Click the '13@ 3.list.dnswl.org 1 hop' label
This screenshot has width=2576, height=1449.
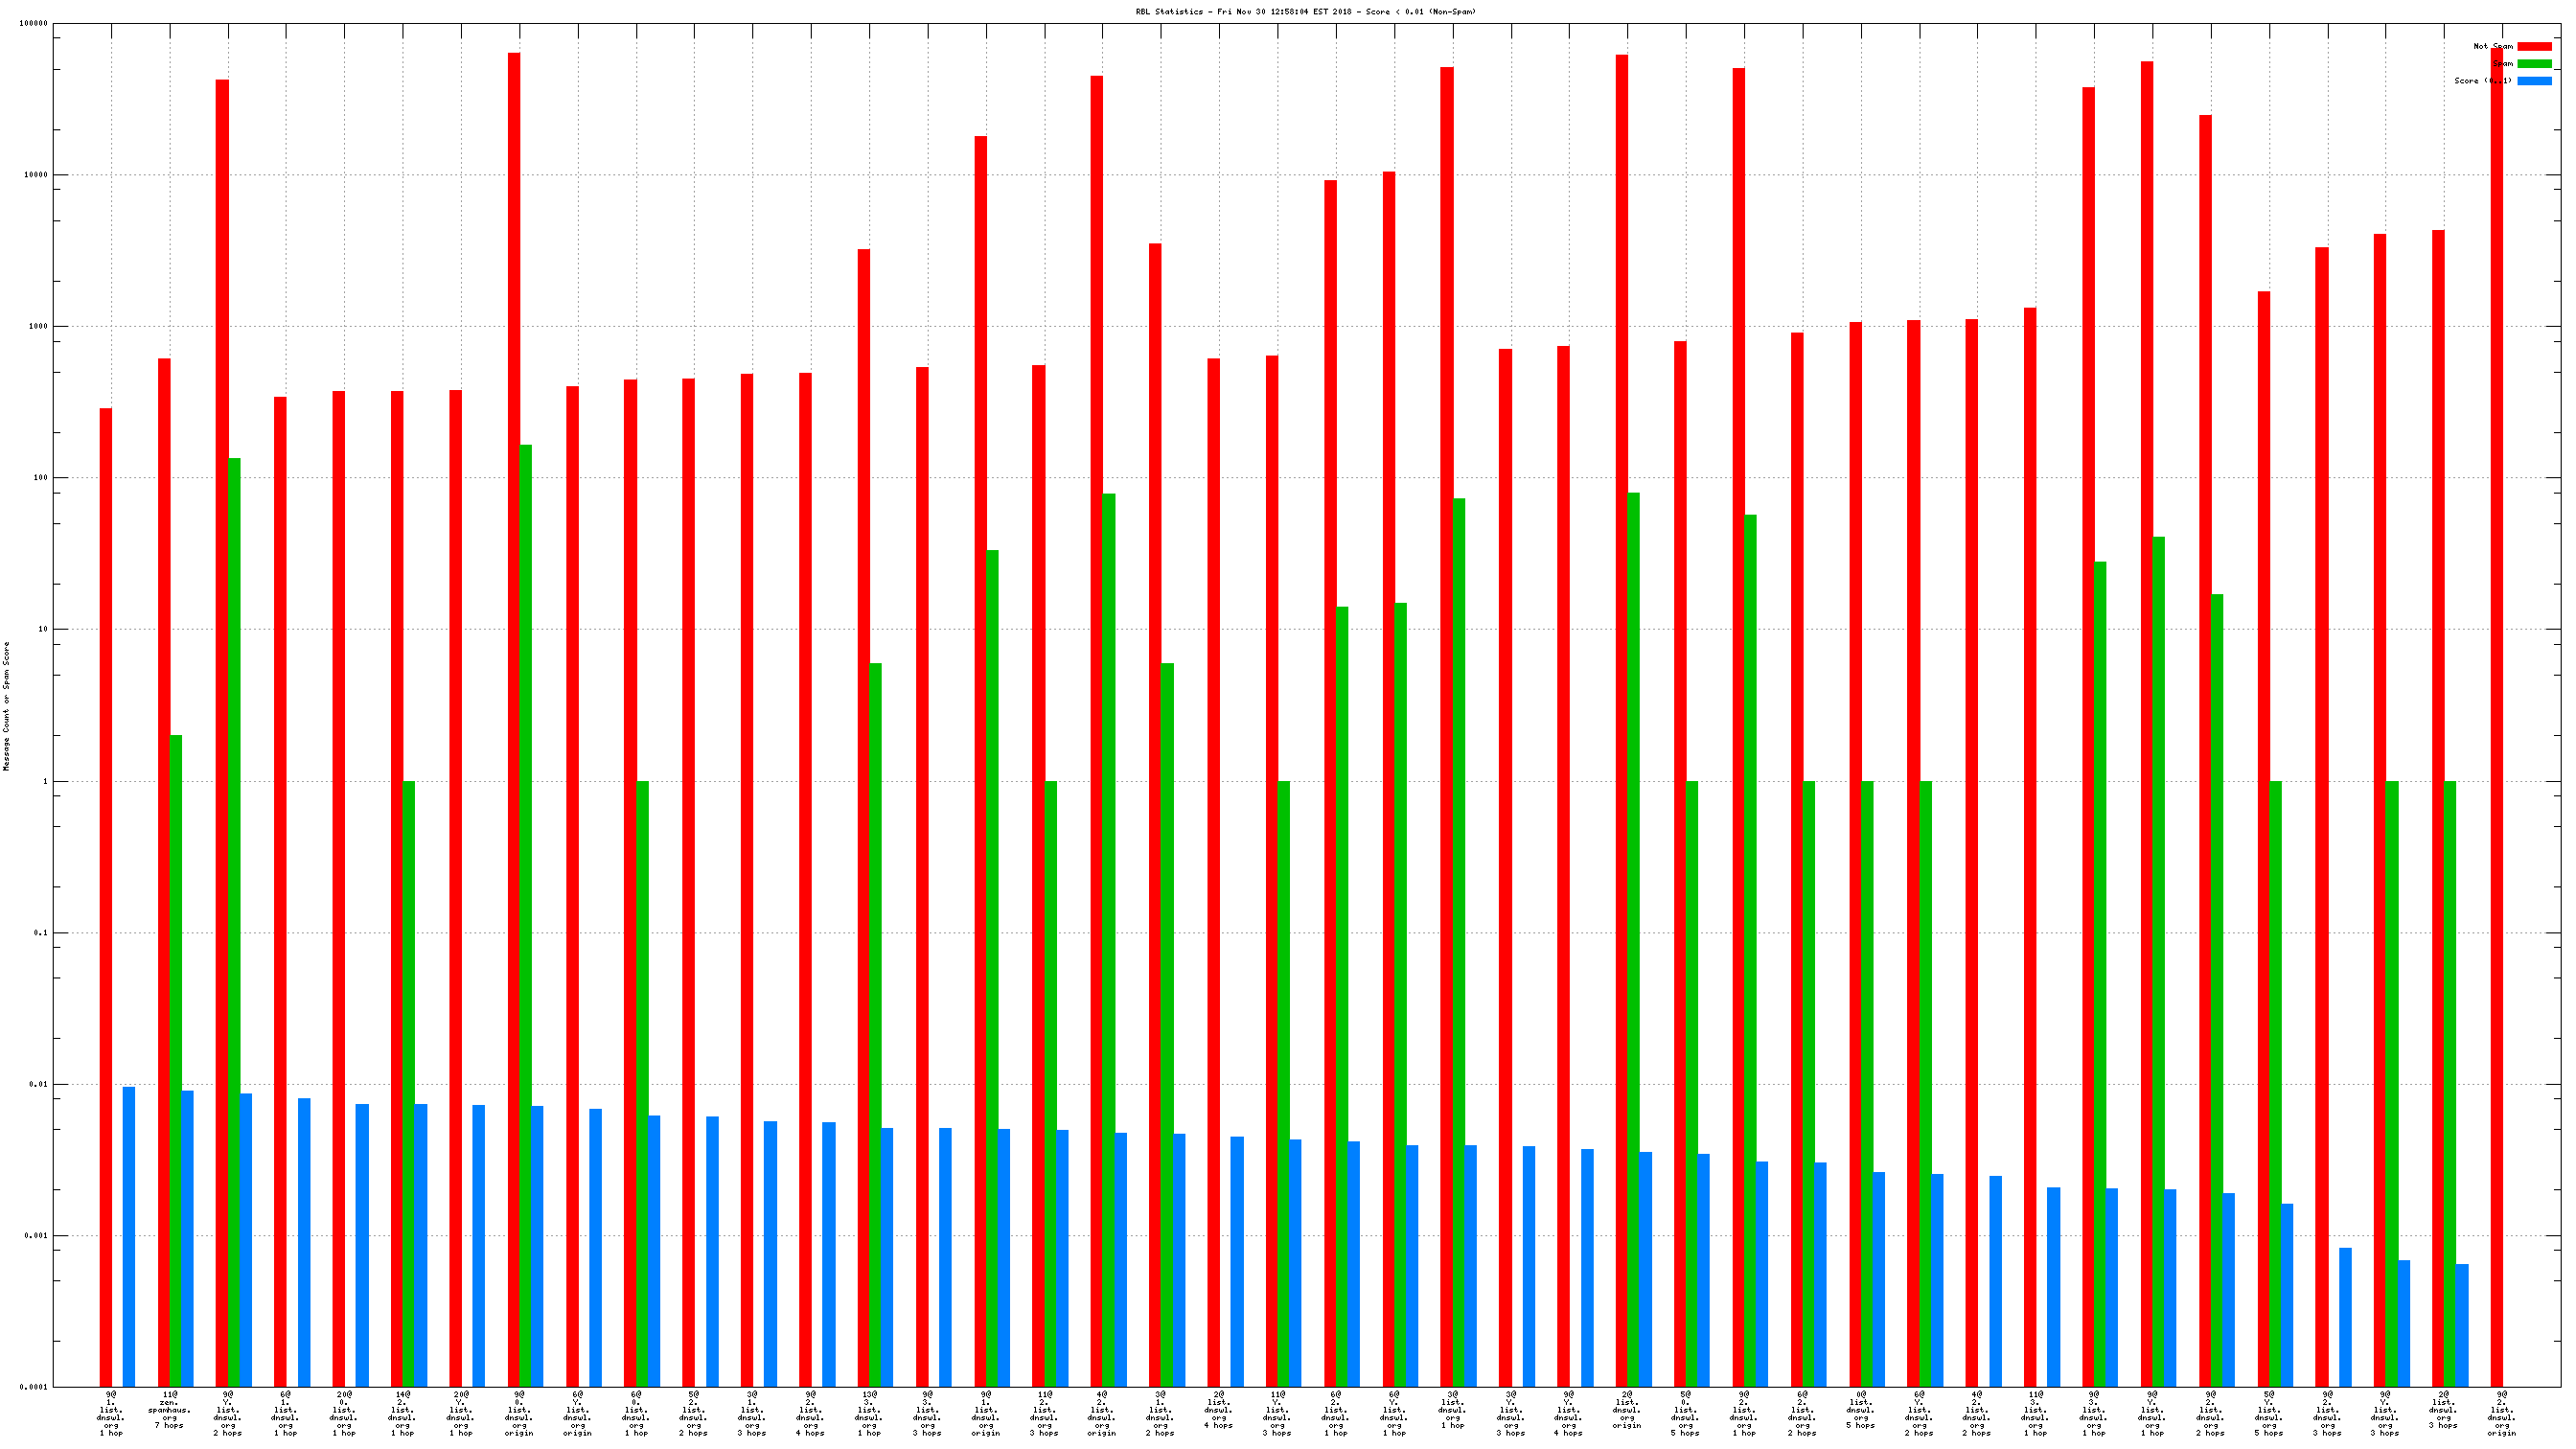(868, 1413)
